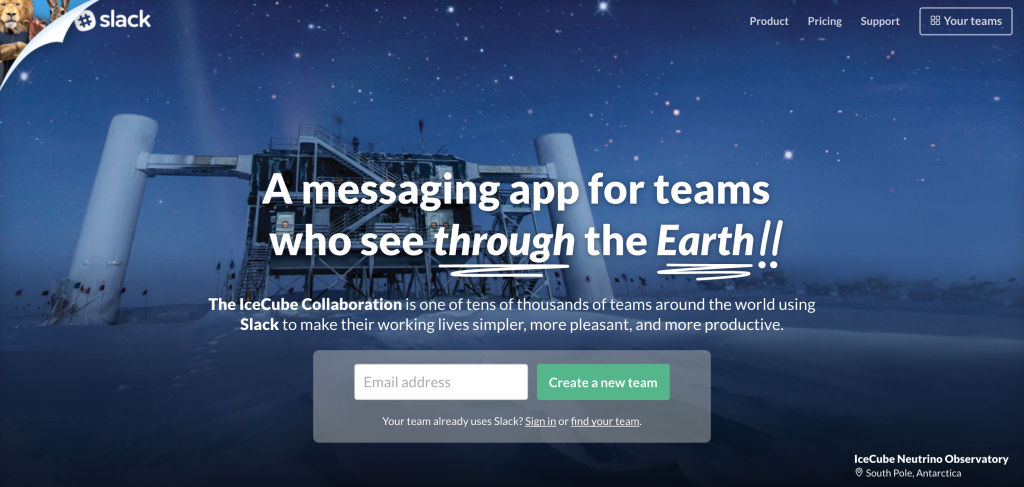
Task: Focus the Email address input field
Action: pyautogui.click(x=441, y=382)
